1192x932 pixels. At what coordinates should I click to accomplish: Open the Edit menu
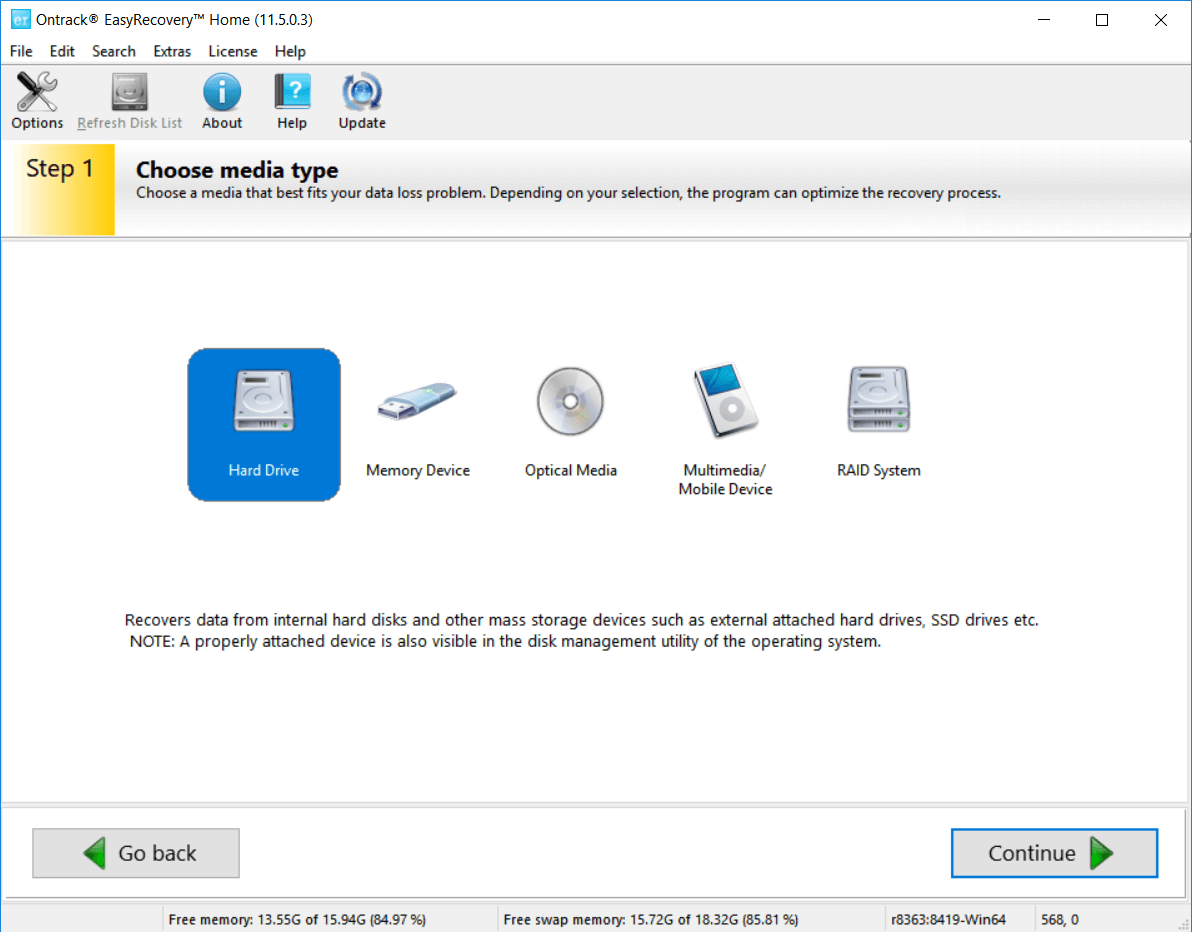pyautogui.click(x=62, y=51)
